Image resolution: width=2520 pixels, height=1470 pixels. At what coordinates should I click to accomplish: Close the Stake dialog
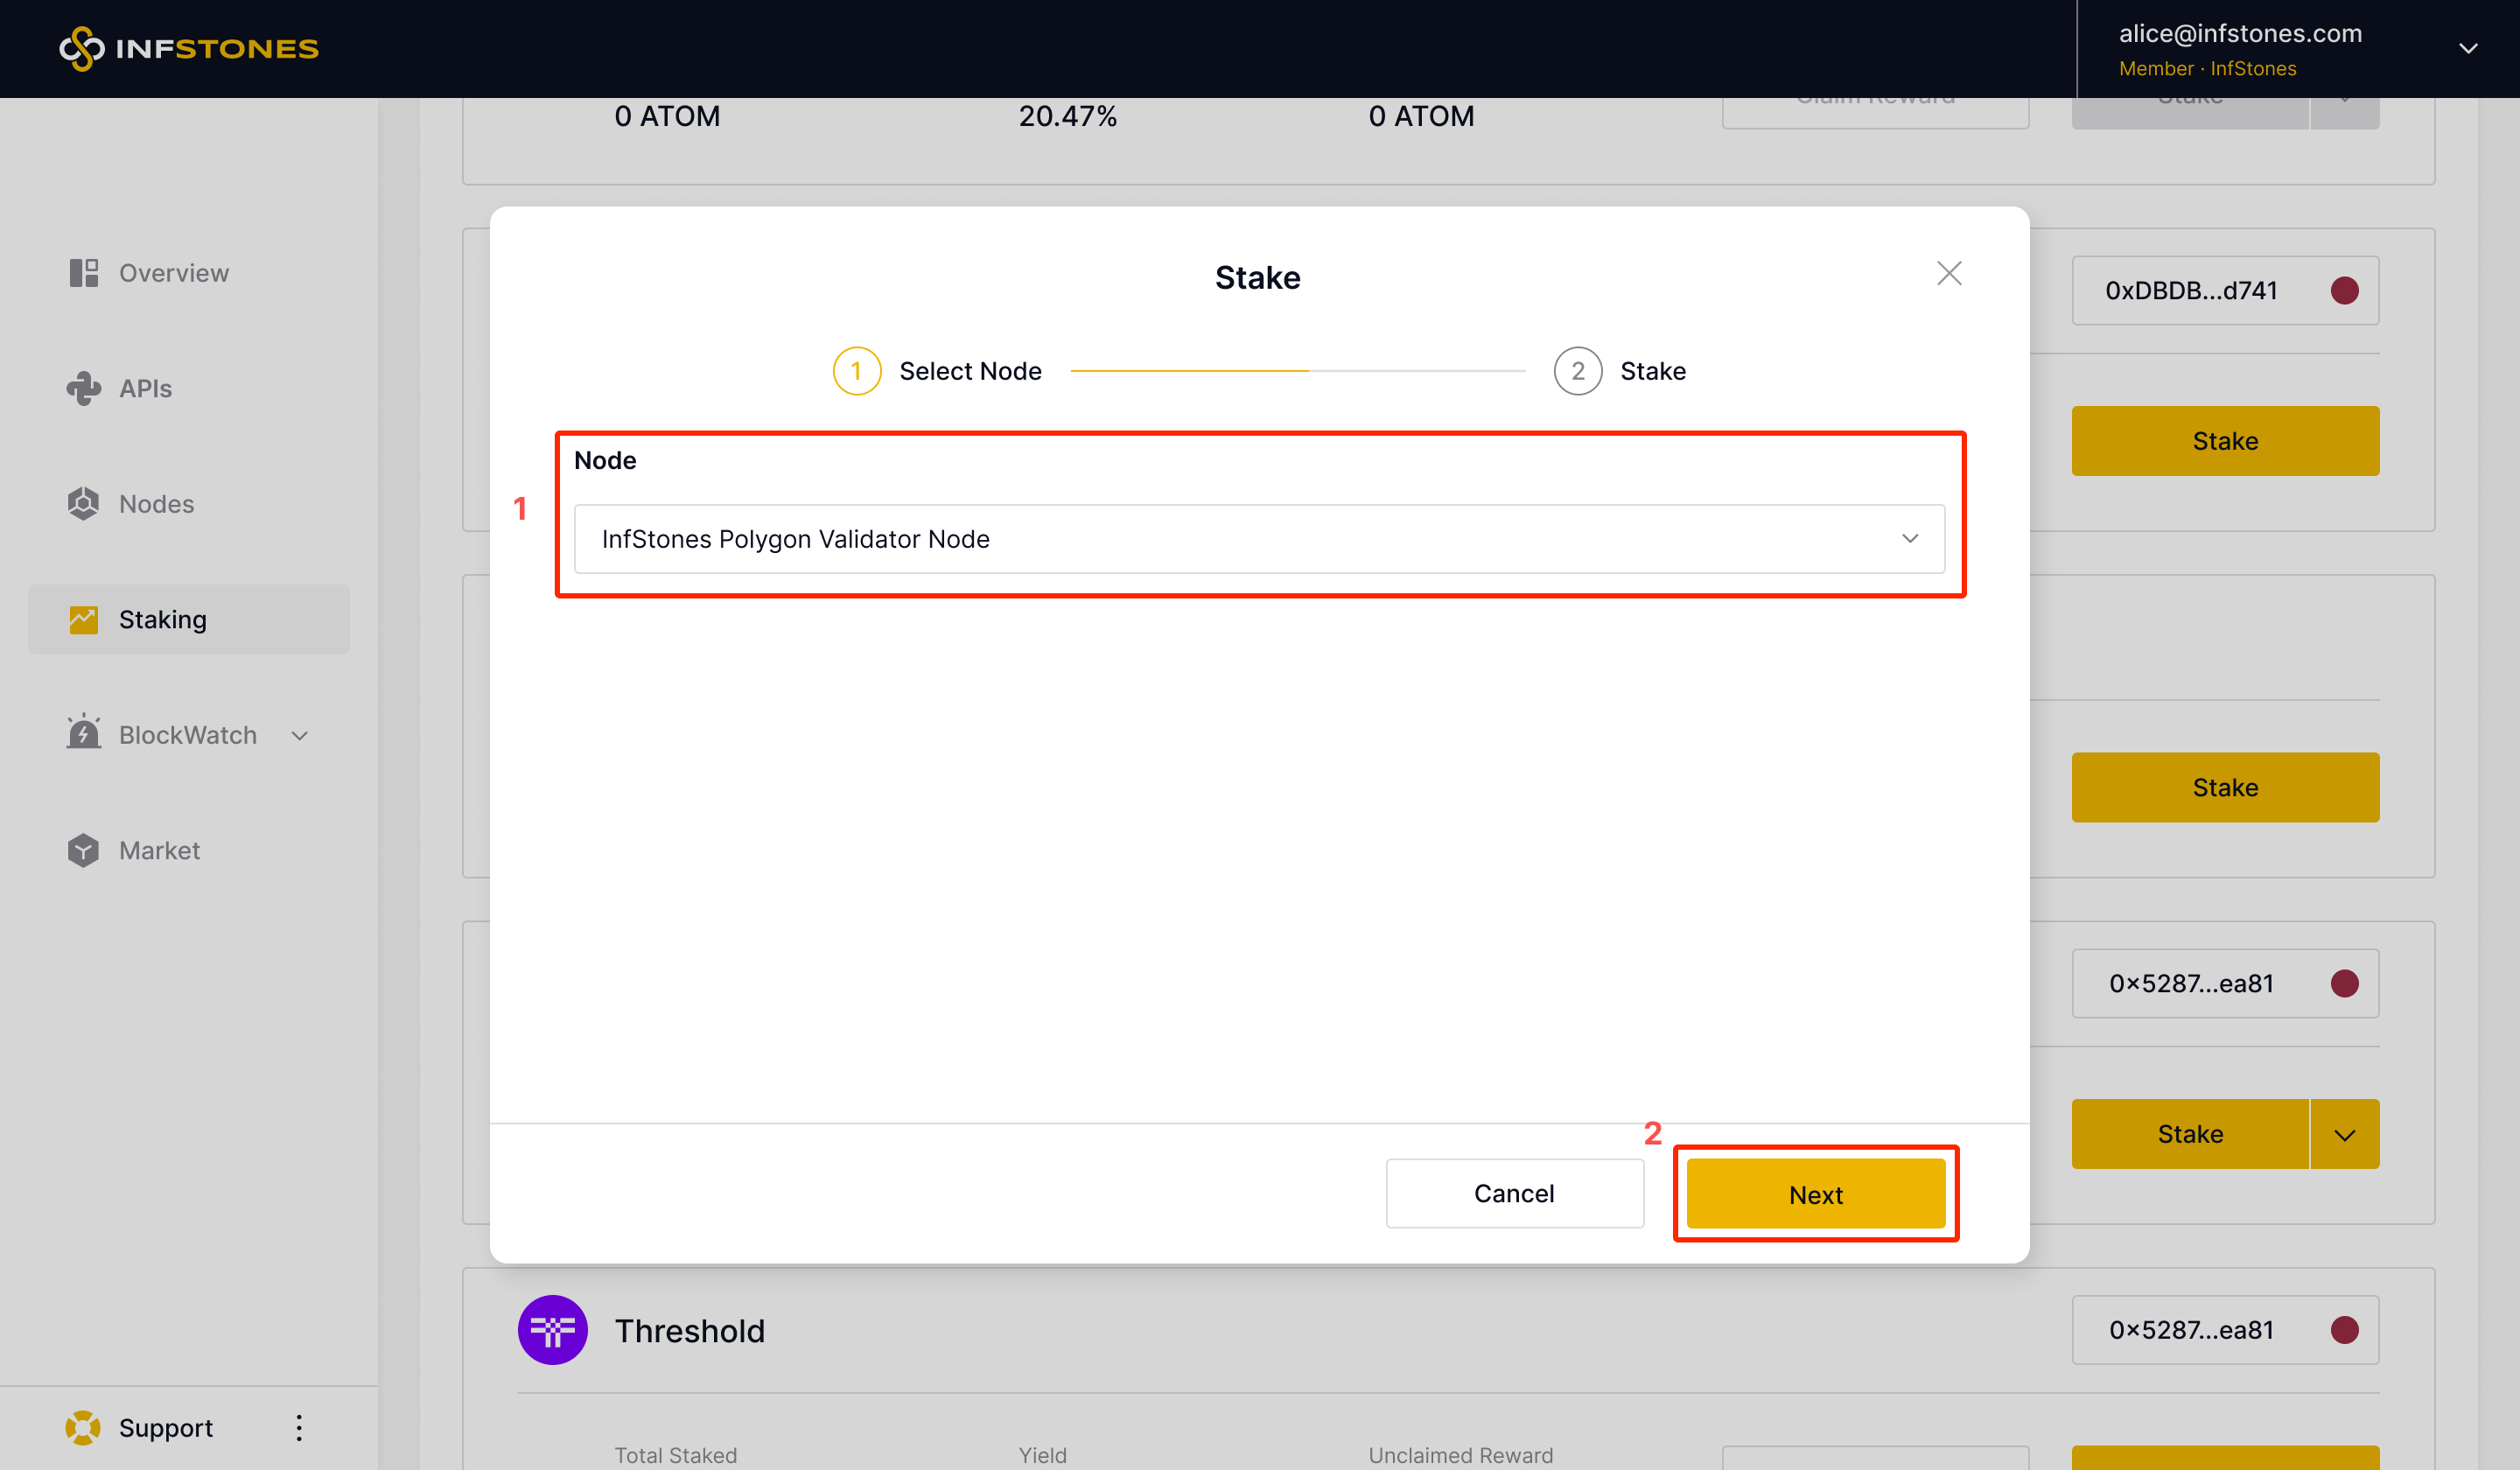pos(1949,273)
